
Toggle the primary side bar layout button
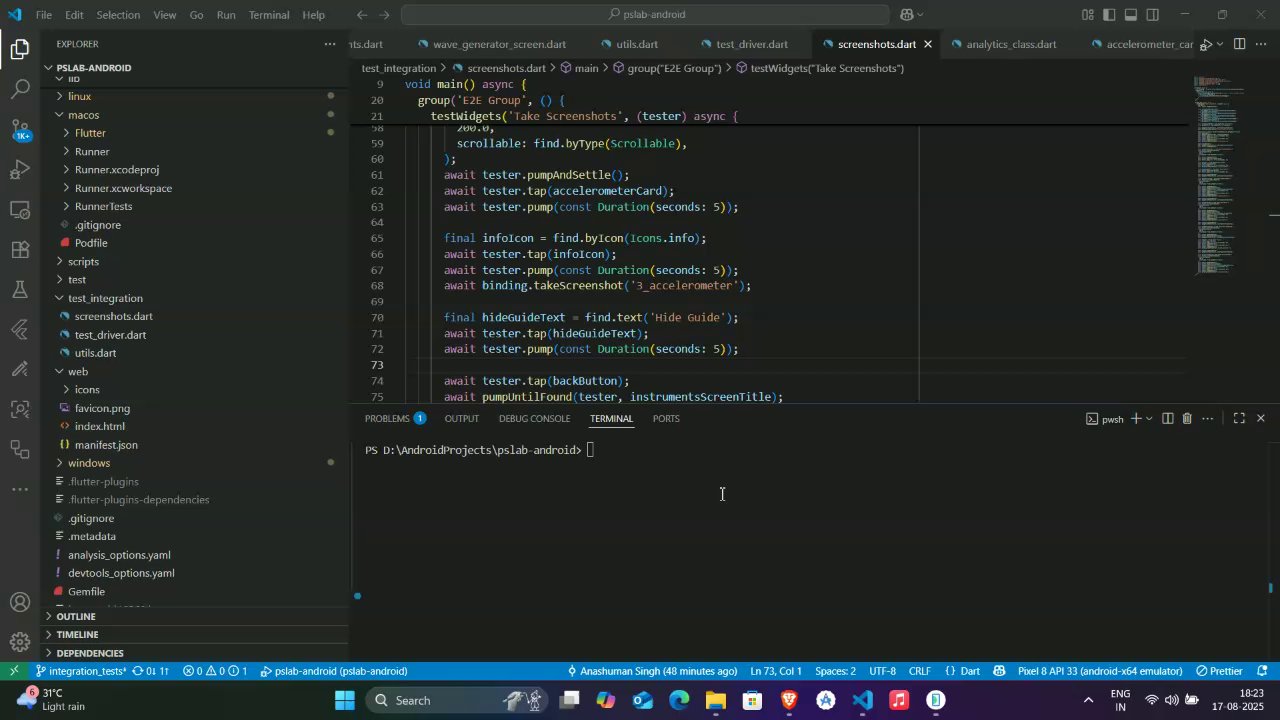pyautogui.click(x=1109, y=15)
